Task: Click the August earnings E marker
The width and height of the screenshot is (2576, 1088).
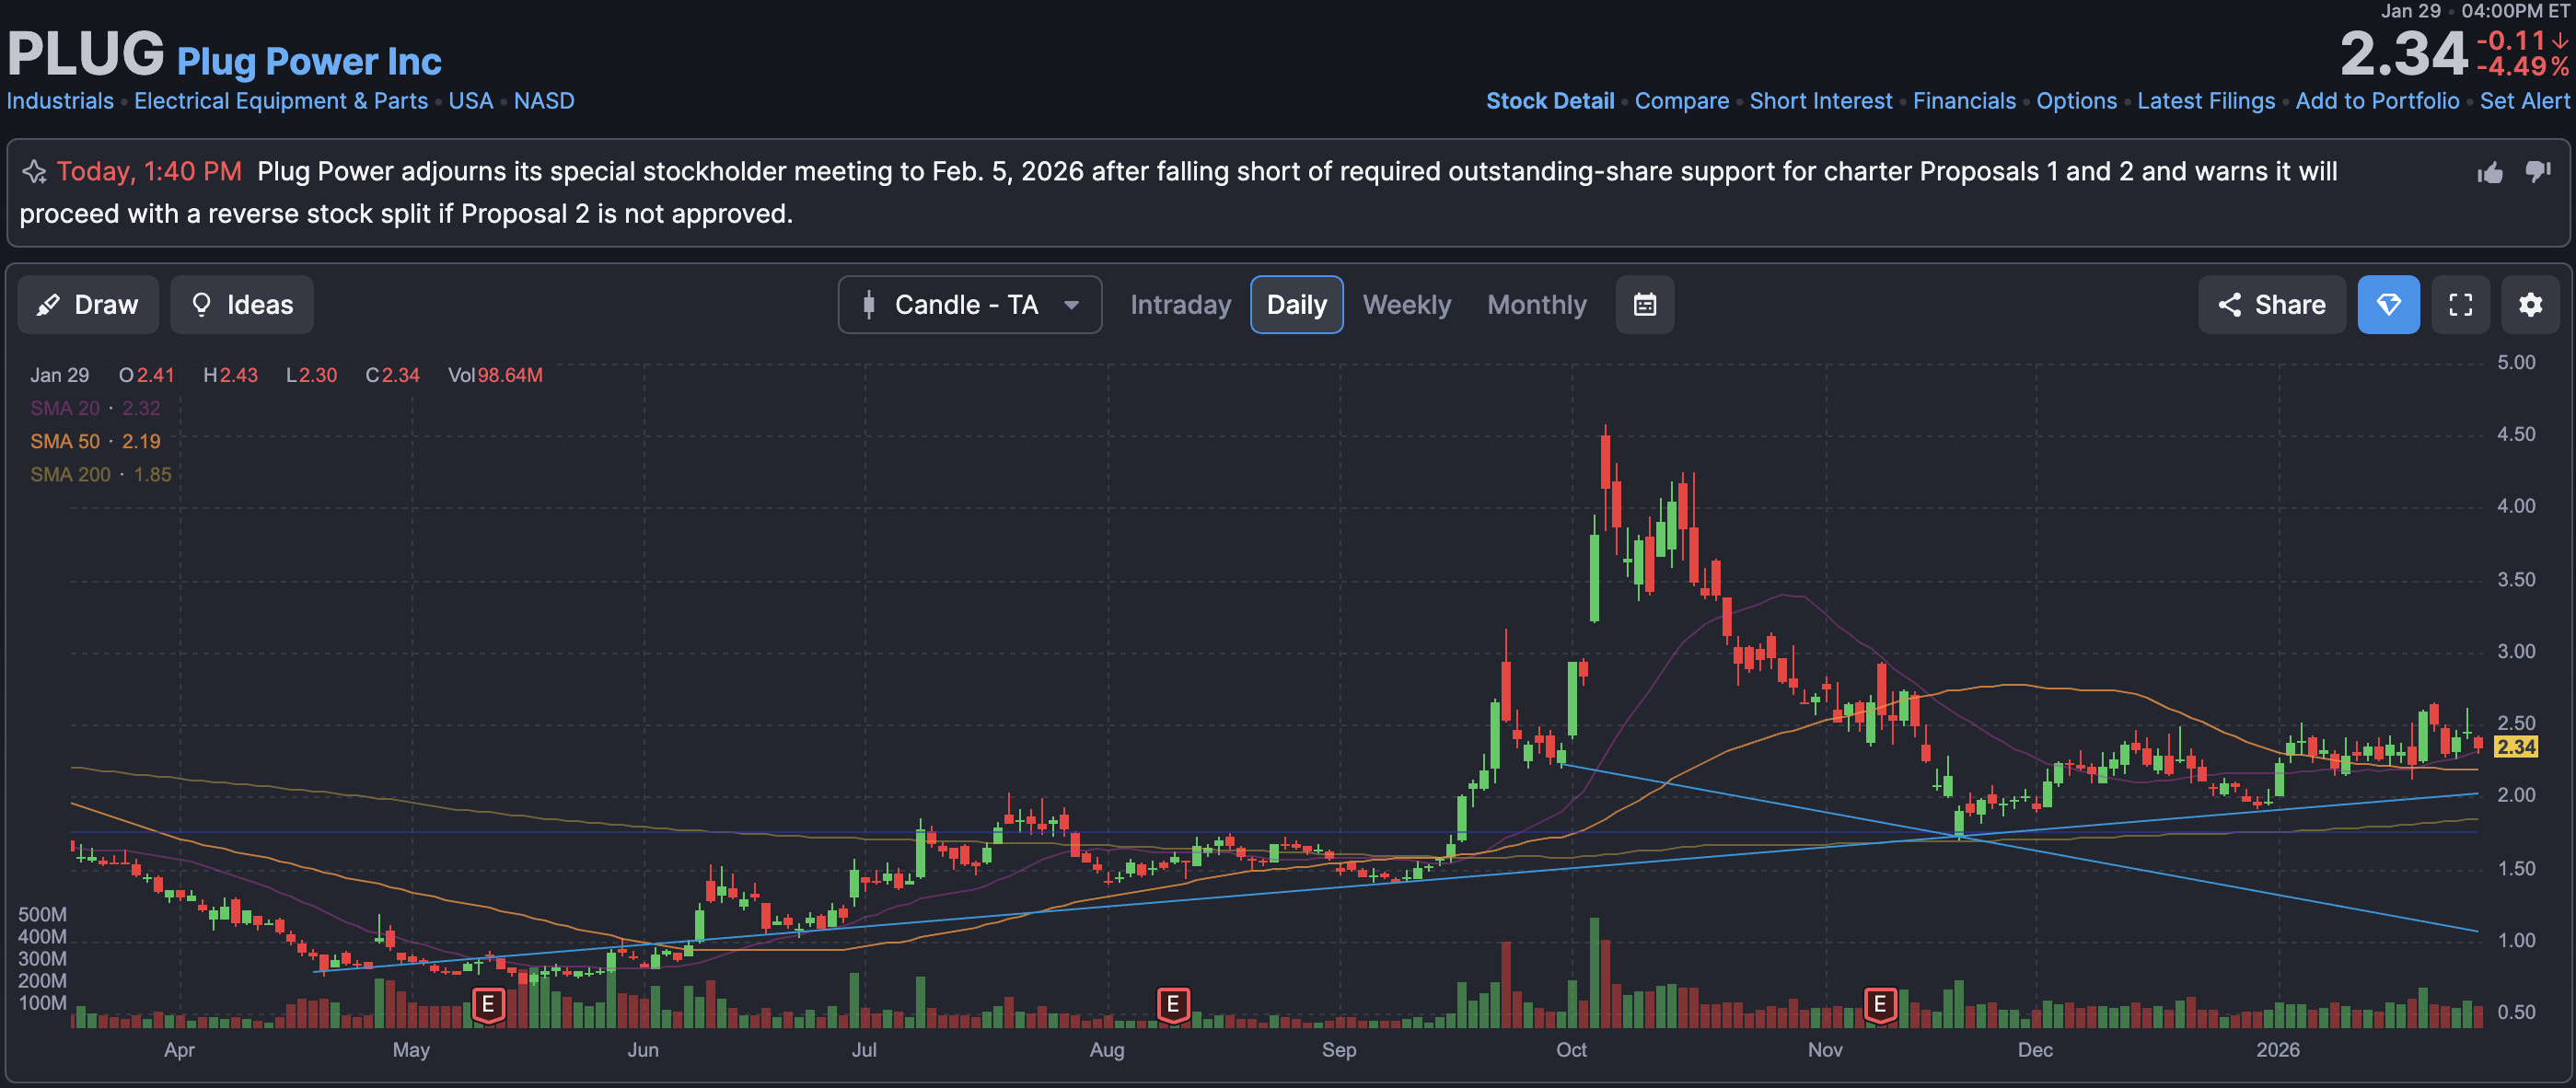Action: 1172,1003
